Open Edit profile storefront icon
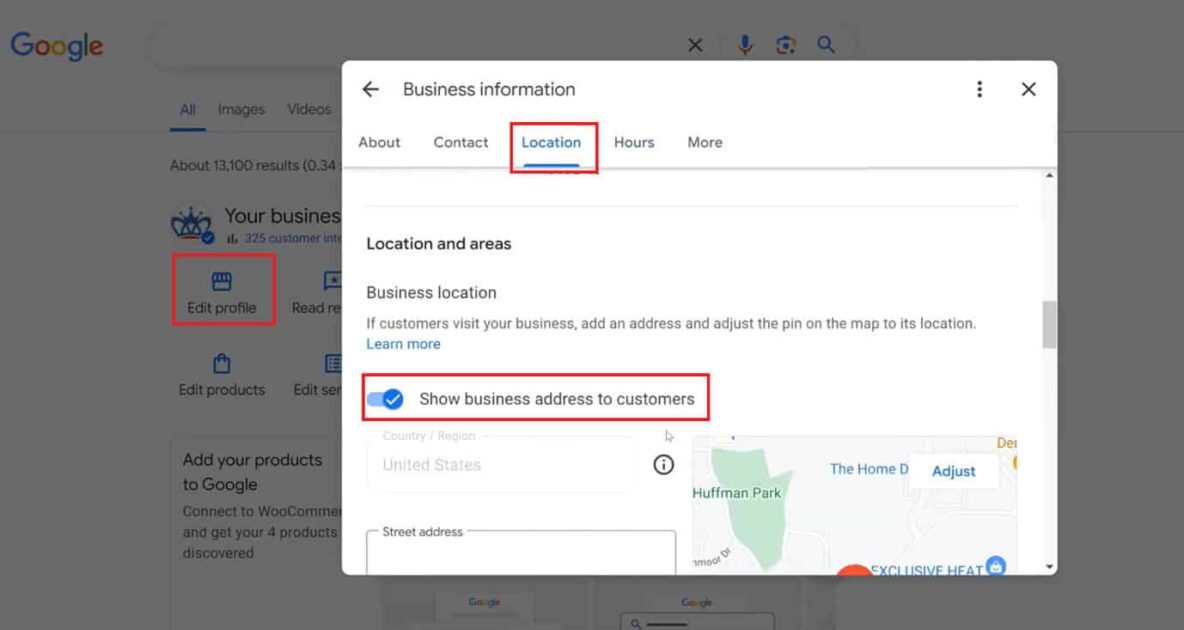This screenshot has width=1184, height=630. tap(221, 281)
